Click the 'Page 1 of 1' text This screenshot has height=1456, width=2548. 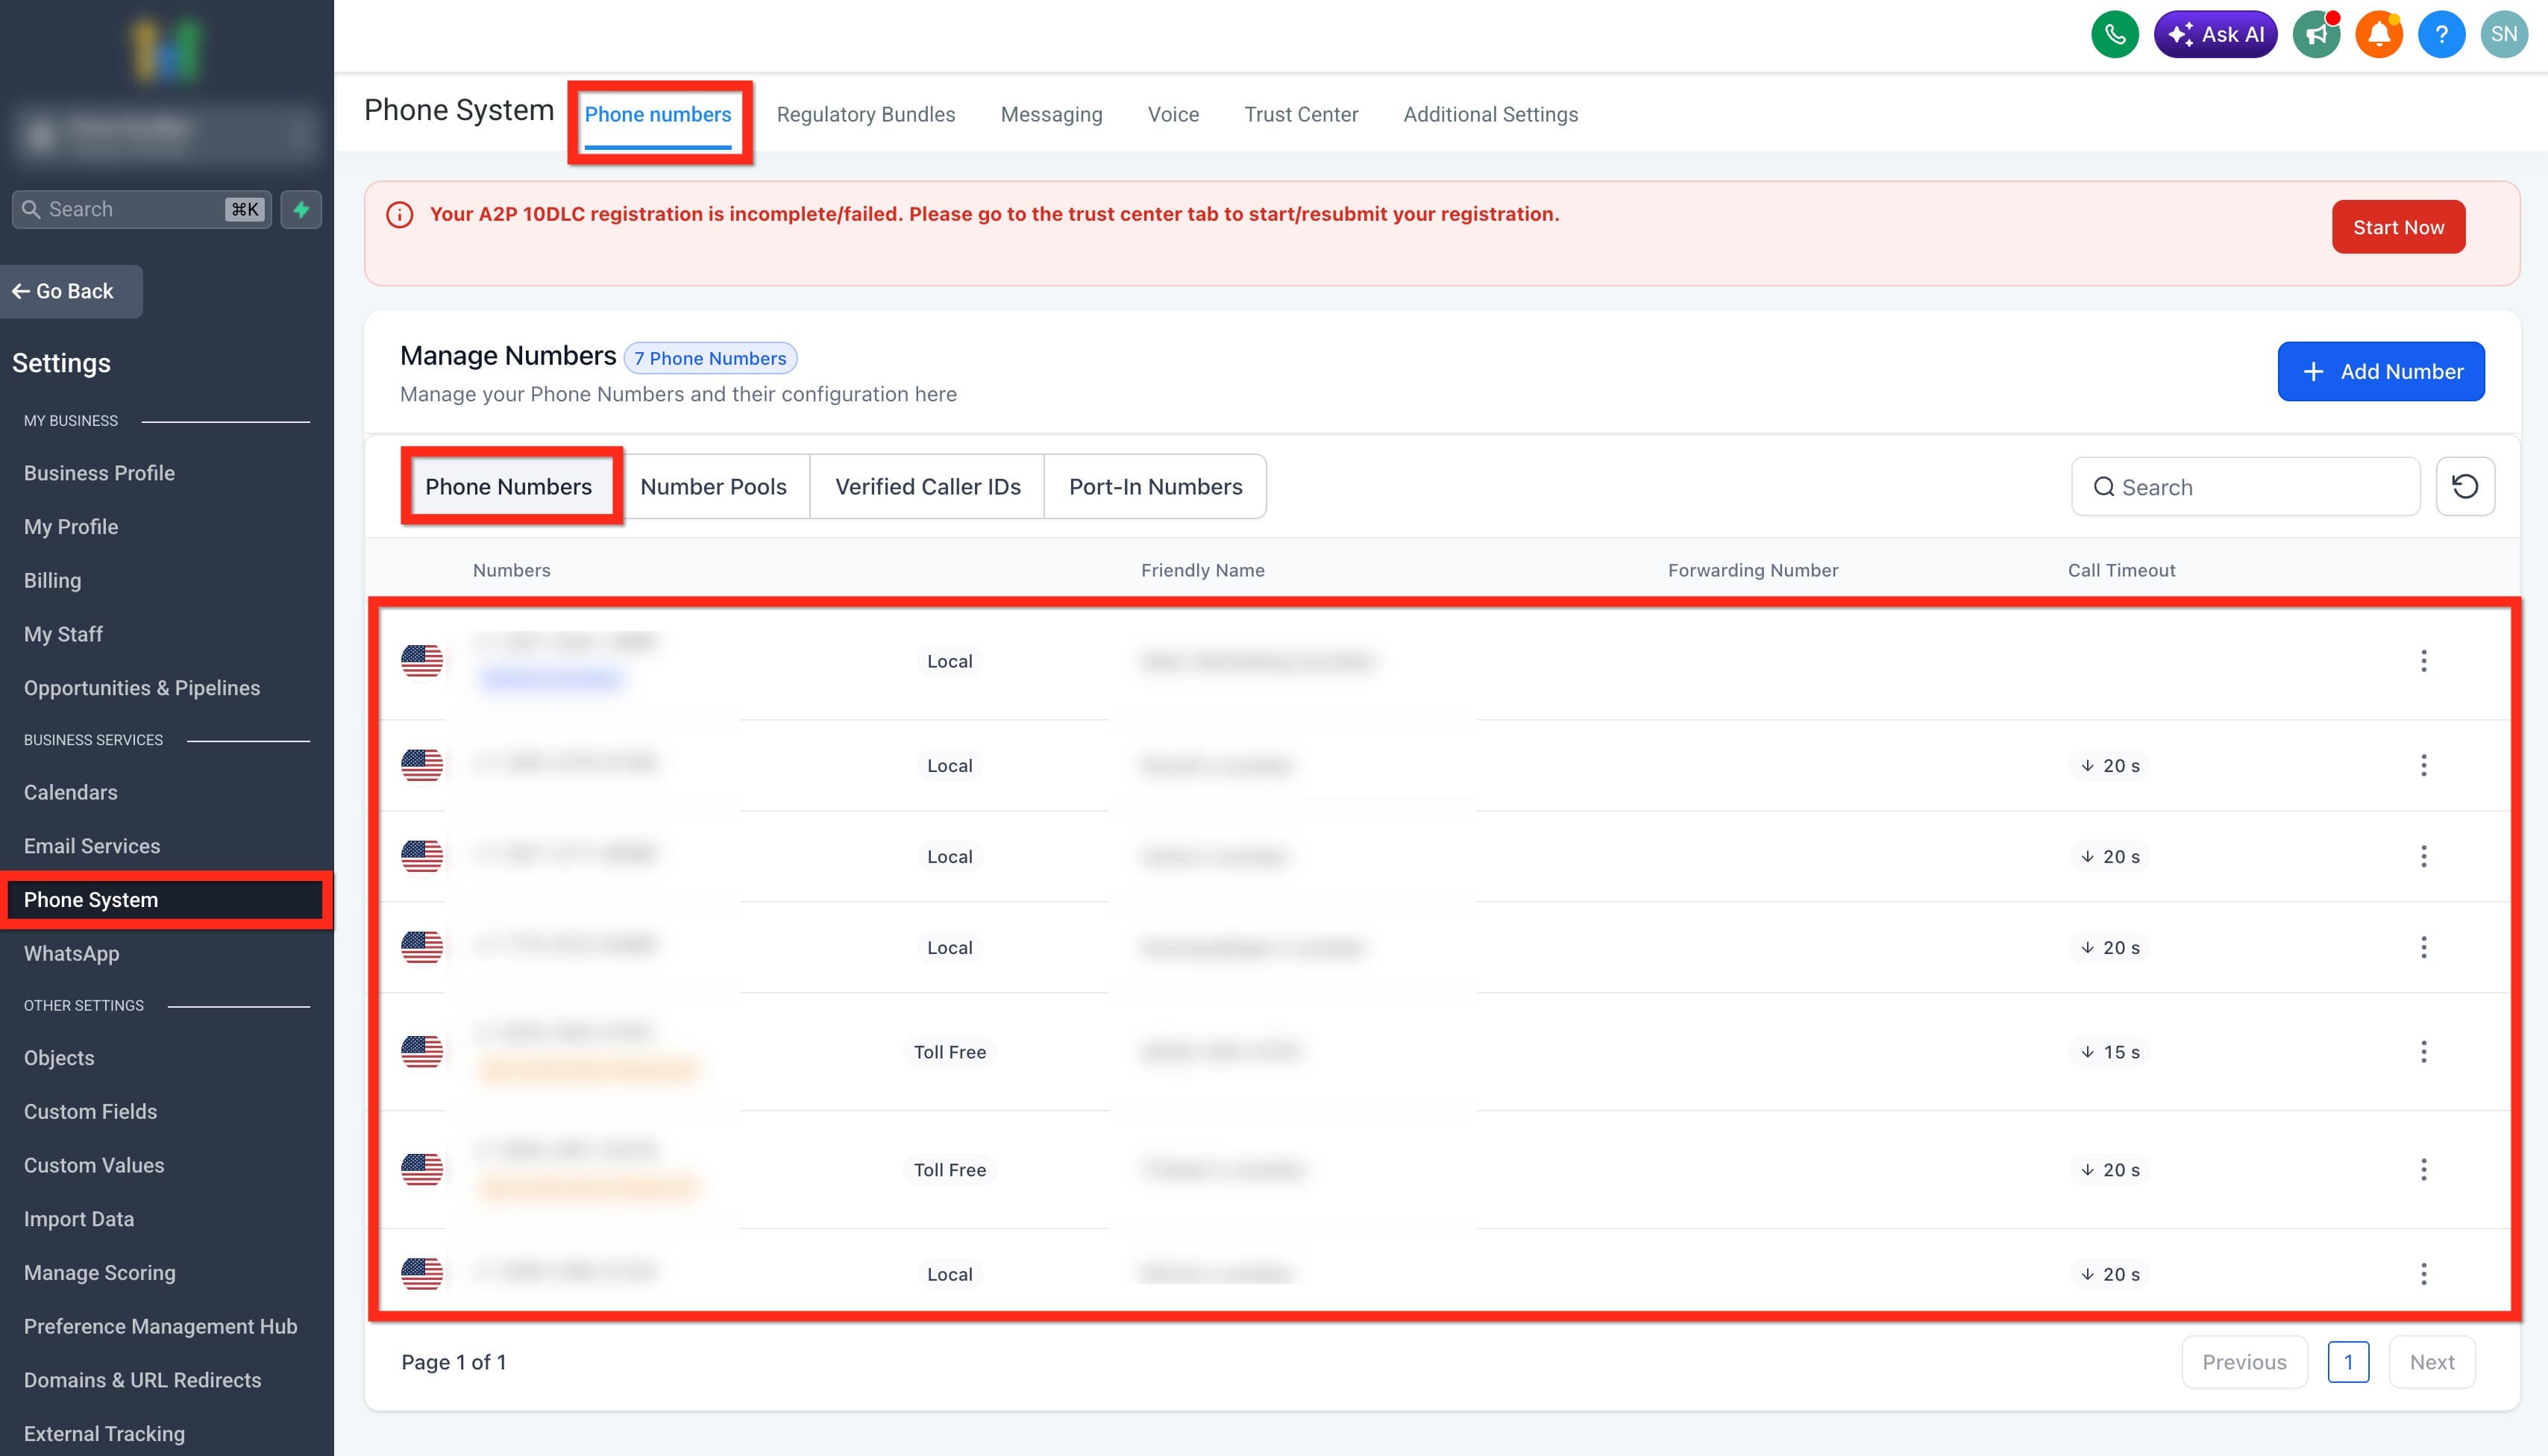point(453,1362)
